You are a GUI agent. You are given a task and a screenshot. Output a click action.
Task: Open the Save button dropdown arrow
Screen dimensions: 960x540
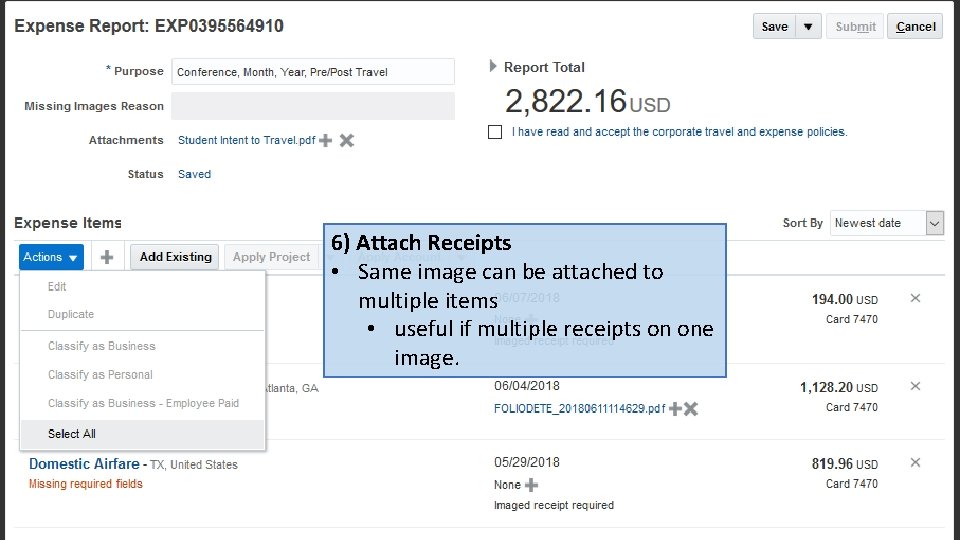(808, 26)
